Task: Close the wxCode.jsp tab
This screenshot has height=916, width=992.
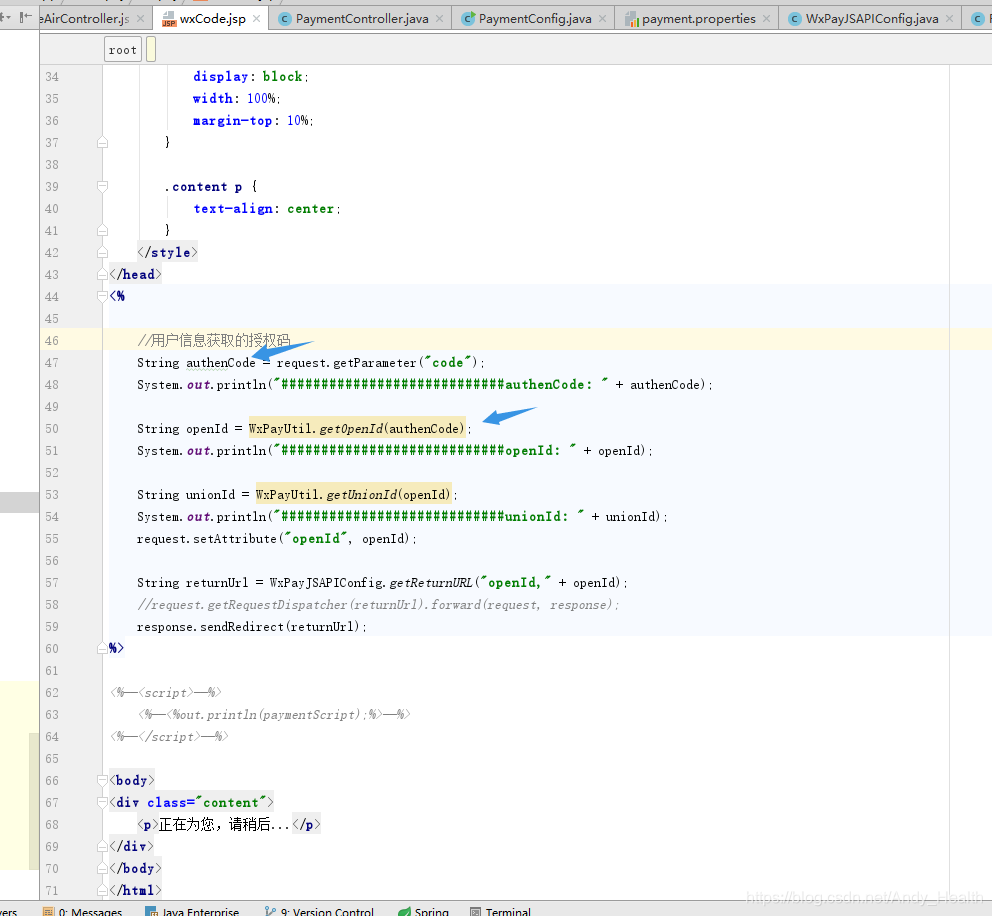Action: coord(256,19)
